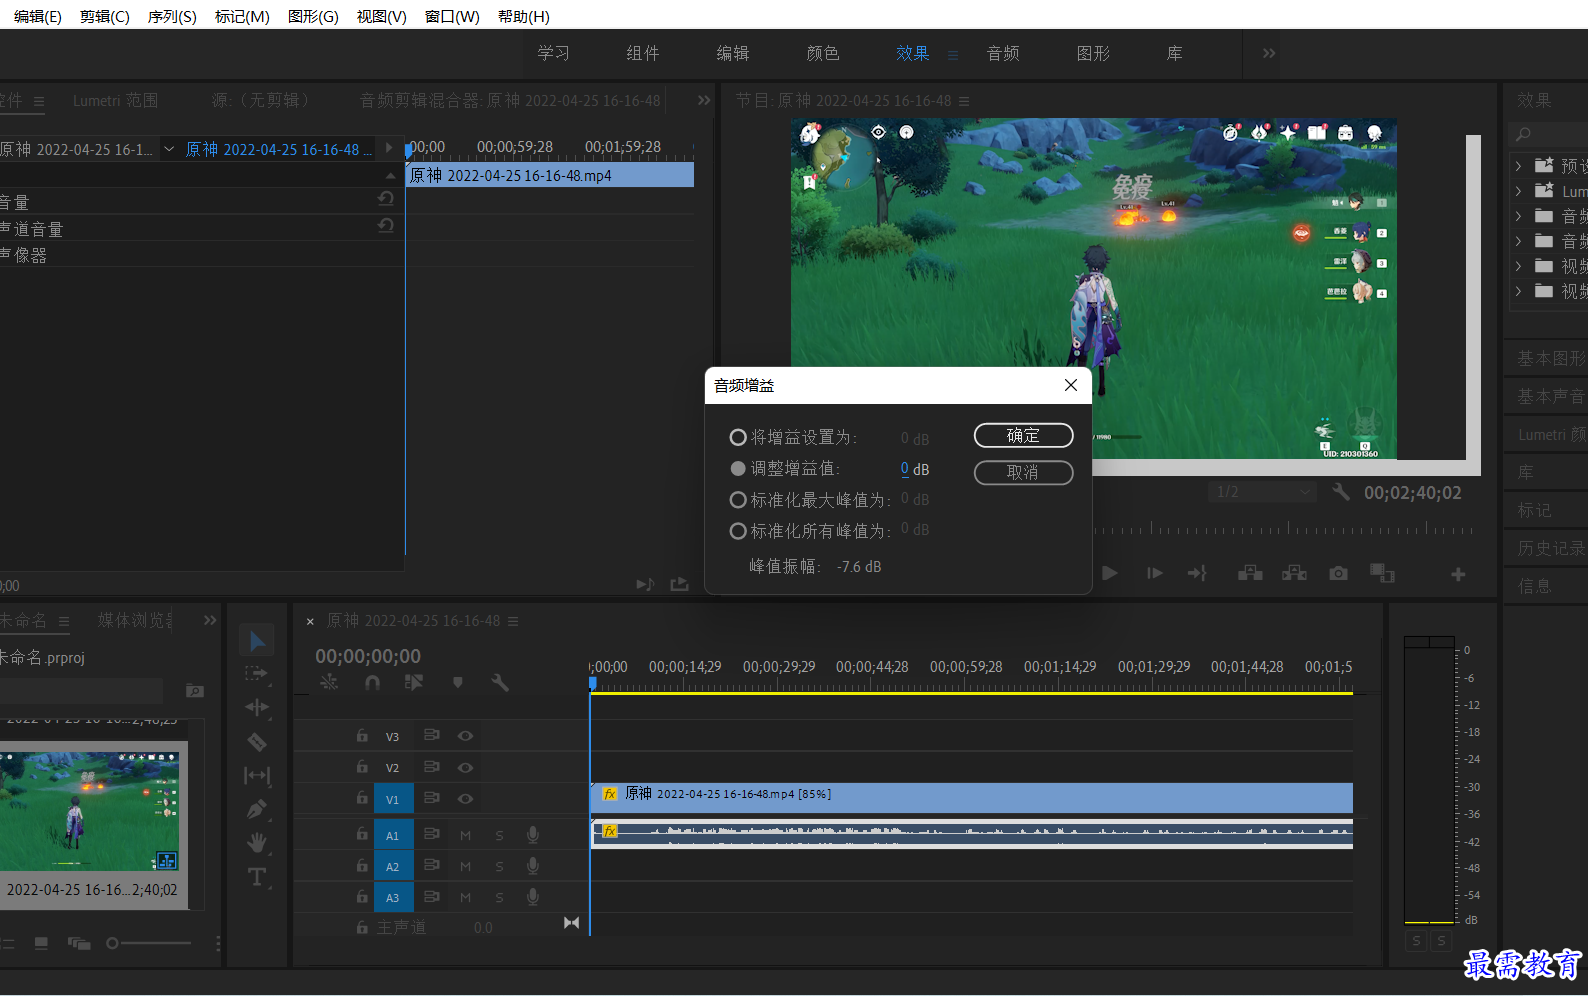Open 序列(S) menu

click(172, 16)
